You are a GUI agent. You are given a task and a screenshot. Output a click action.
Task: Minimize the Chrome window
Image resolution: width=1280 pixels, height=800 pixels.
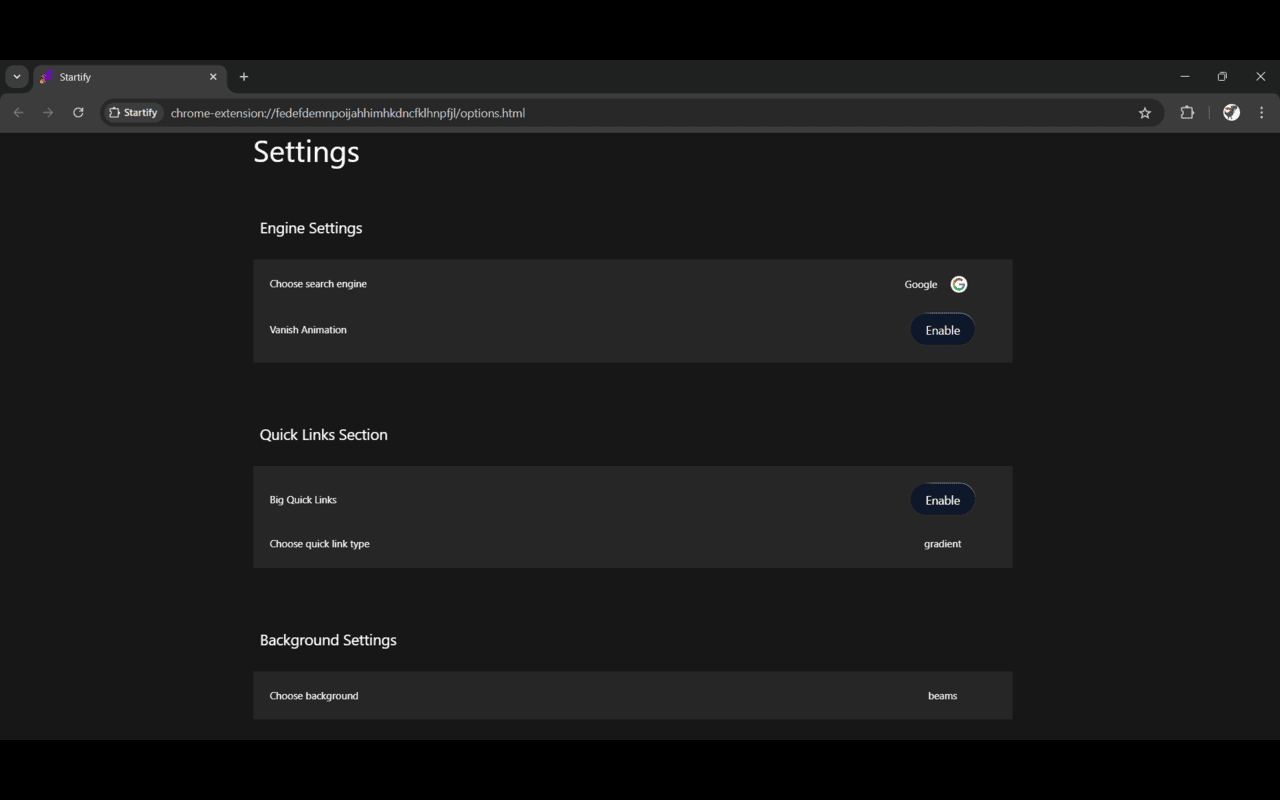pos(1185,77)
